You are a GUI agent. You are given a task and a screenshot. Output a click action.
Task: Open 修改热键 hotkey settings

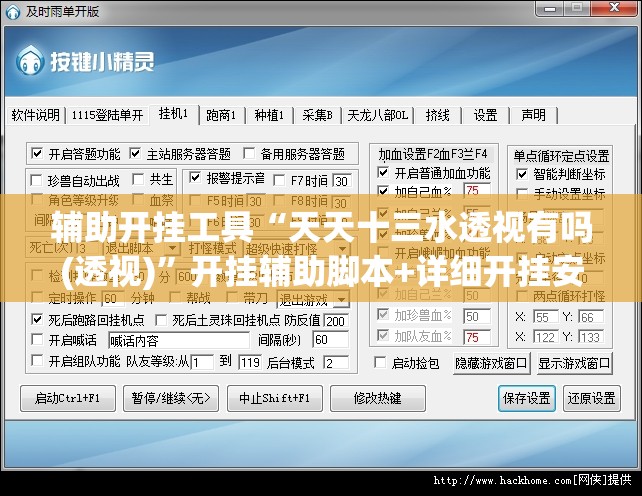tap(378, 398)
